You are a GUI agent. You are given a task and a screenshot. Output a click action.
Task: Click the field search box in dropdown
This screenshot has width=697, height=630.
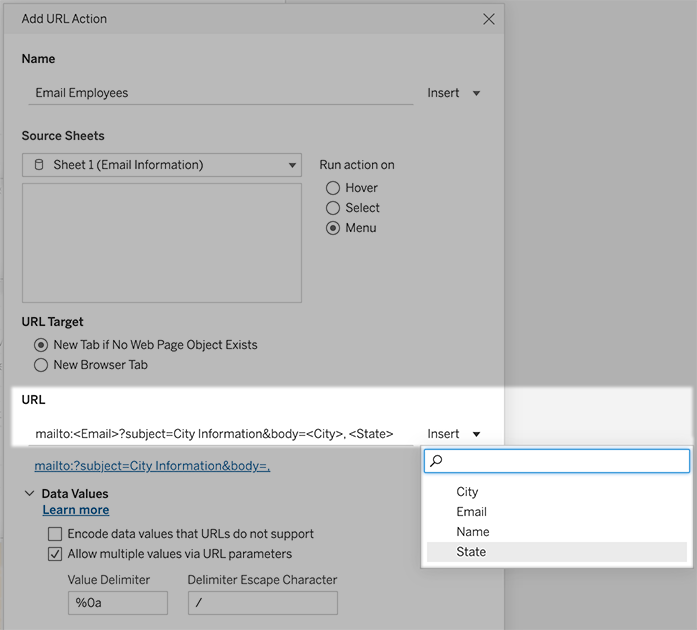click(x=557, y=461)
